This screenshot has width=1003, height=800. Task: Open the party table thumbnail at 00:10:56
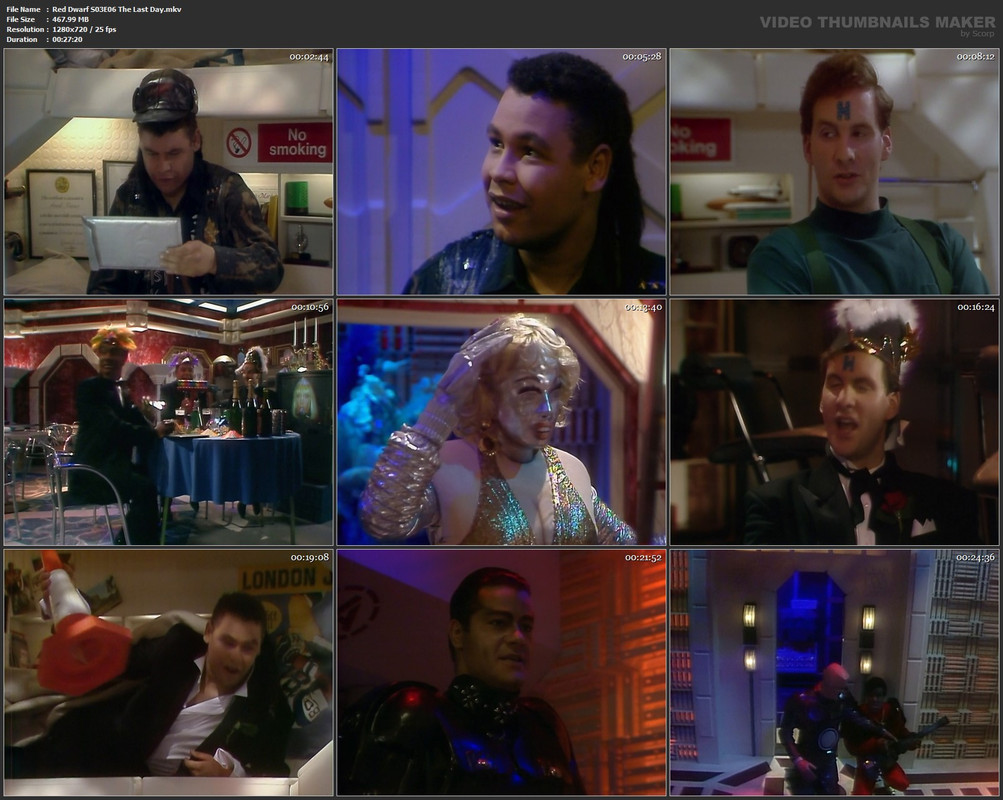click(169, 422)
